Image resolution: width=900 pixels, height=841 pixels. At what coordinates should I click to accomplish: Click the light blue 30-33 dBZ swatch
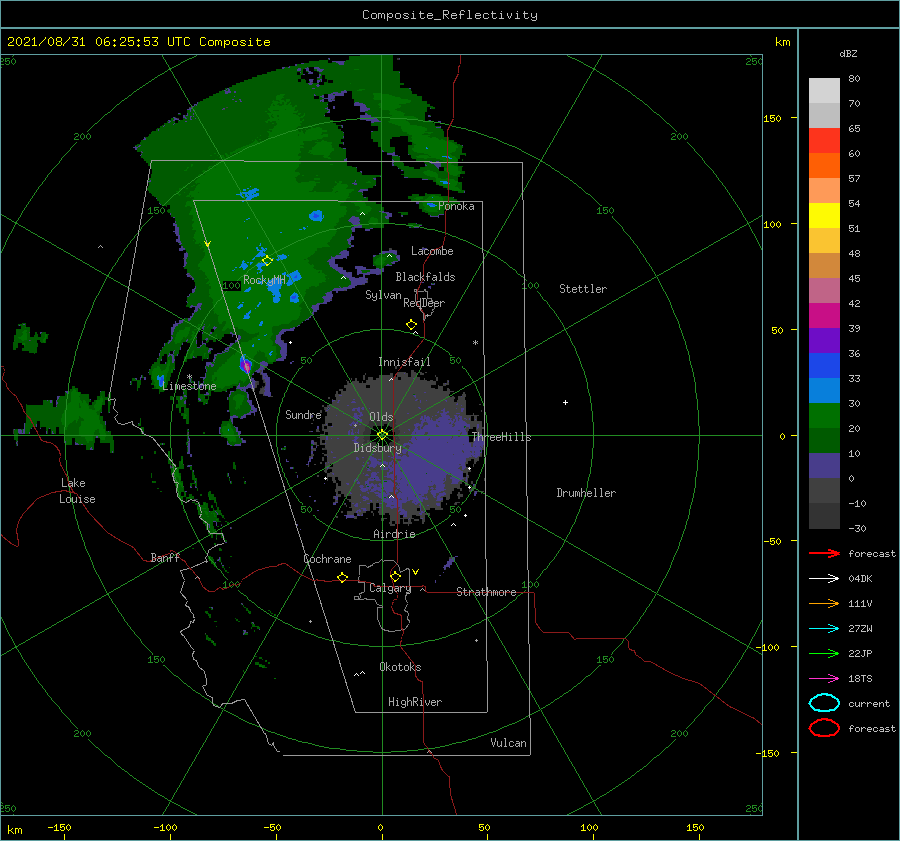point(824,391)
